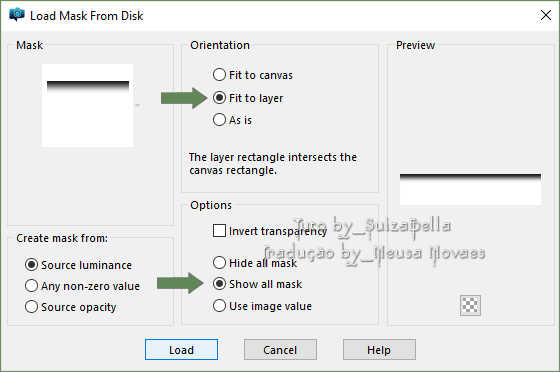The image size is (560, 372).
Task: Click the mask preview image
Action: [x=470, y=190]
